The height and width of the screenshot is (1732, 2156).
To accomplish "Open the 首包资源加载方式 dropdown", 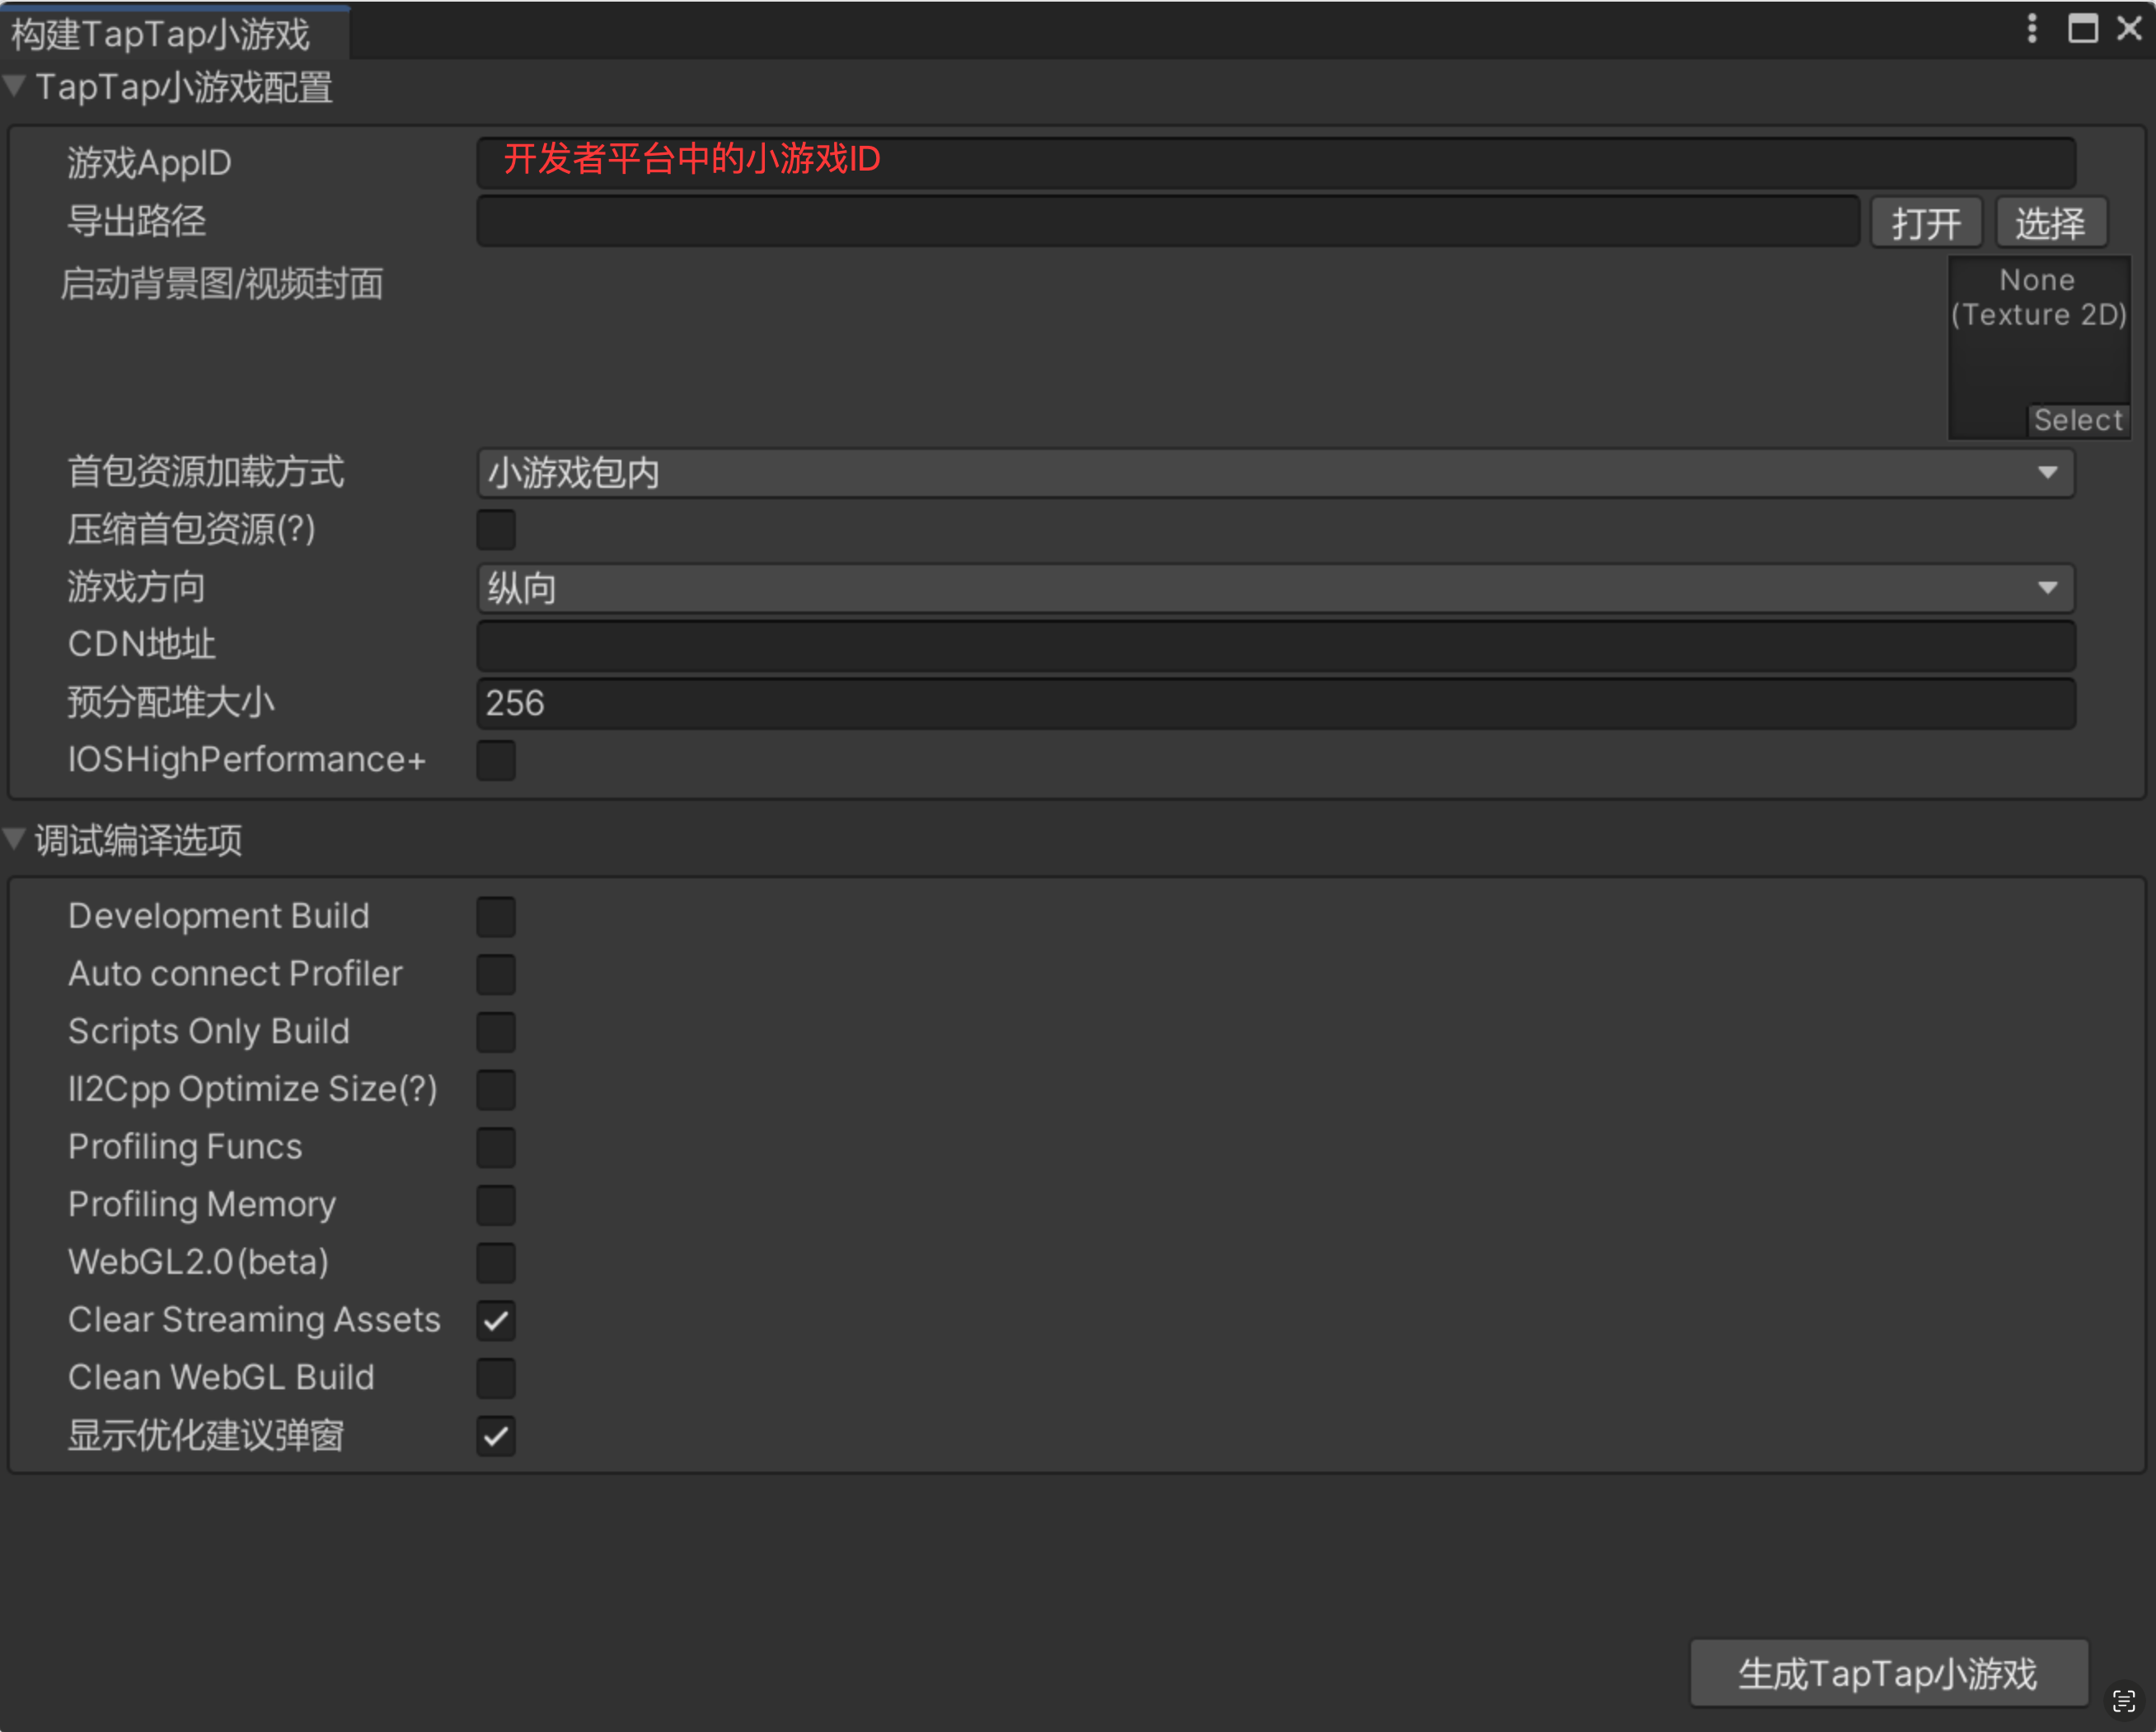I will point(1276,472).
